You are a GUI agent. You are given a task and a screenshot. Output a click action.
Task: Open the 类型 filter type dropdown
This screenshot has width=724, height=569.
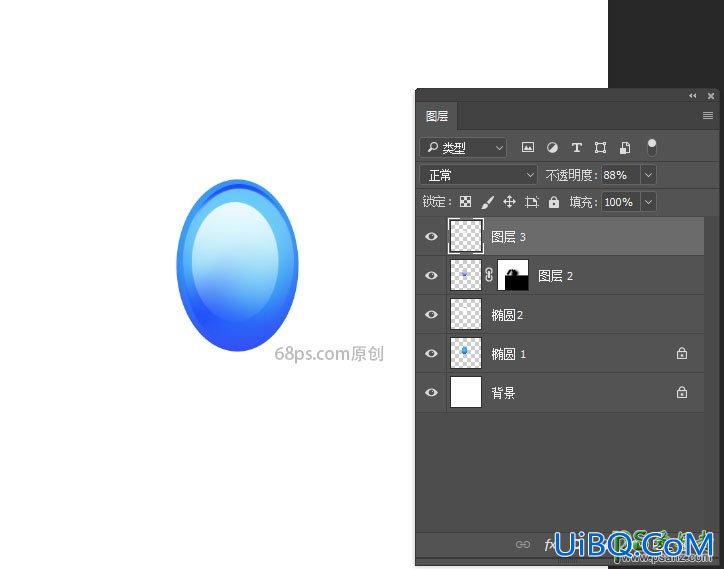click(x=463, y=148)
